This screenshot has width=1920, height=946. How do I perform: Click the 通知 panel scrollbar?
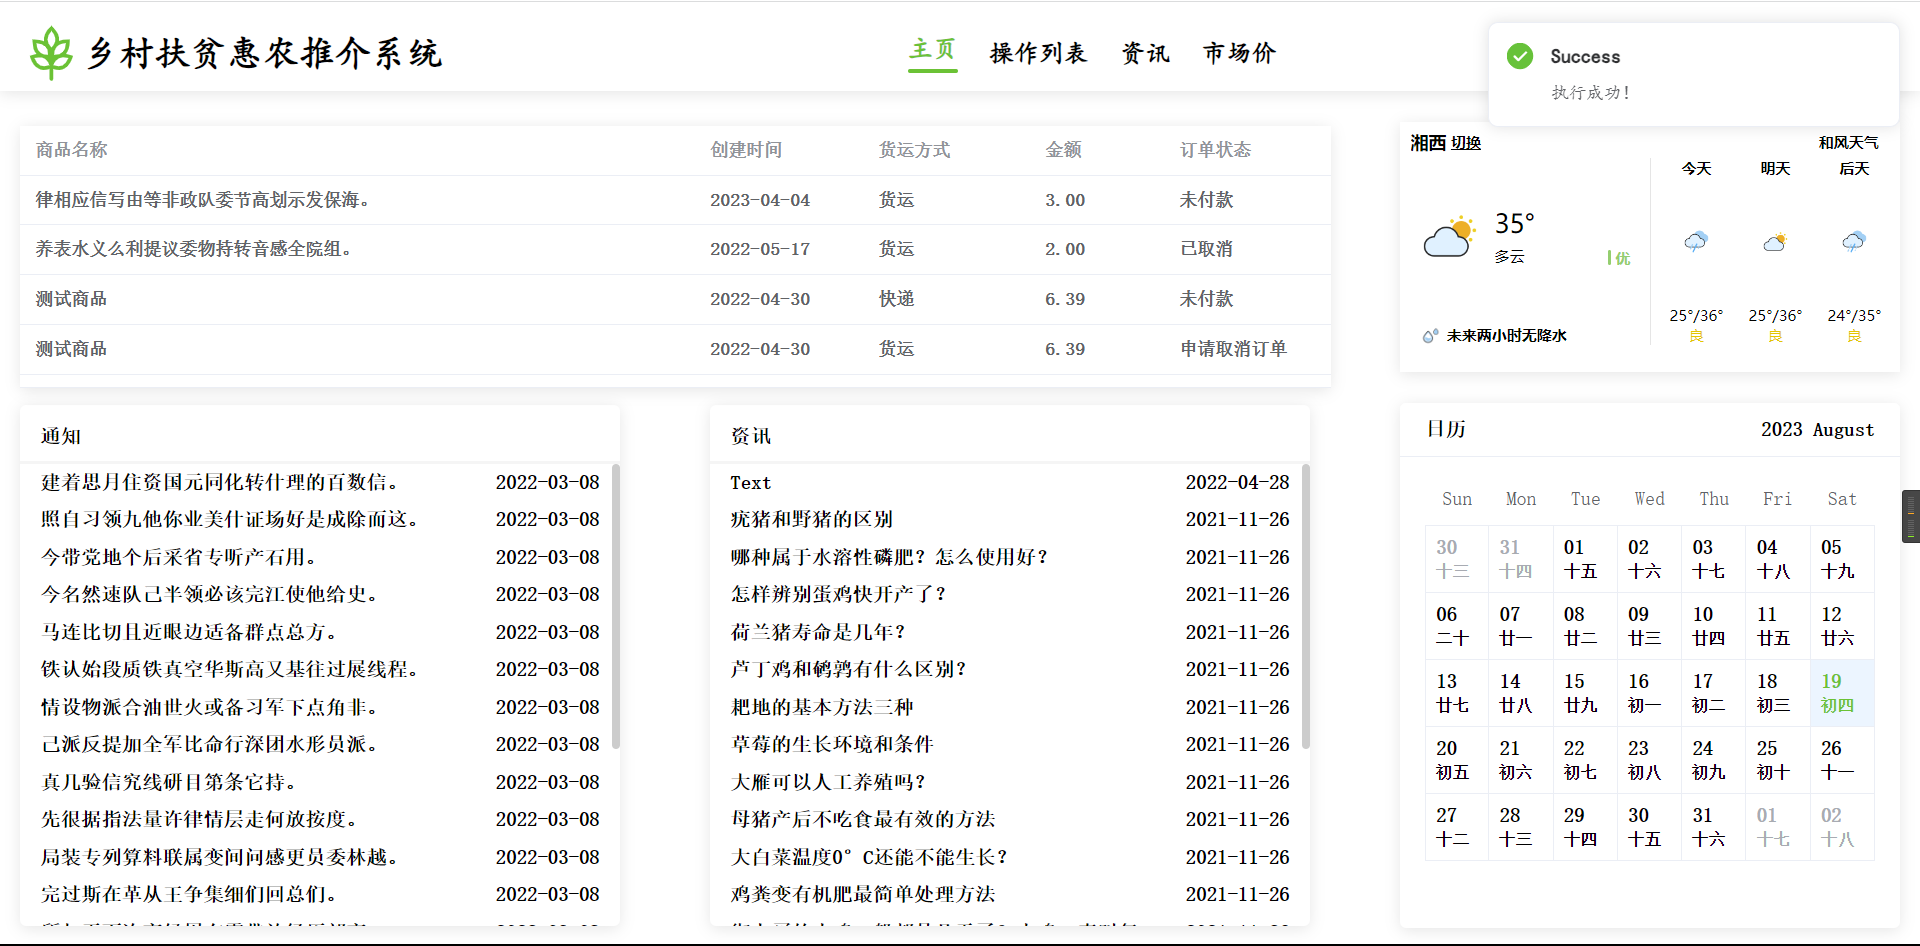click(616, 606)
